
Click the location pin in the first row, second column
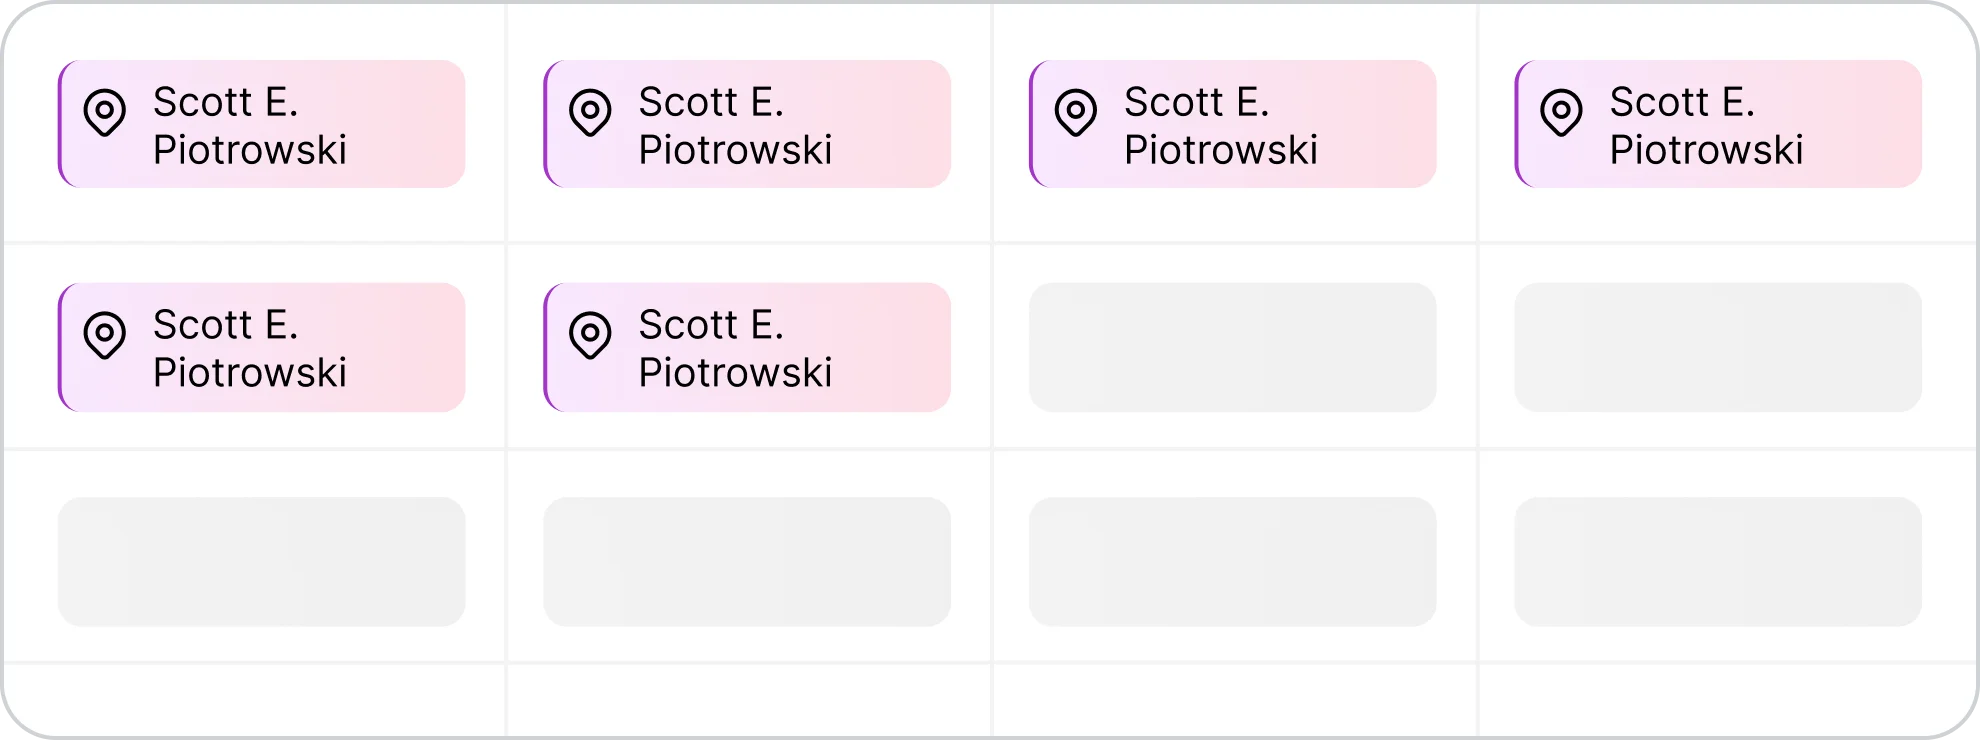pyautogui.click(x=590, y=112)
